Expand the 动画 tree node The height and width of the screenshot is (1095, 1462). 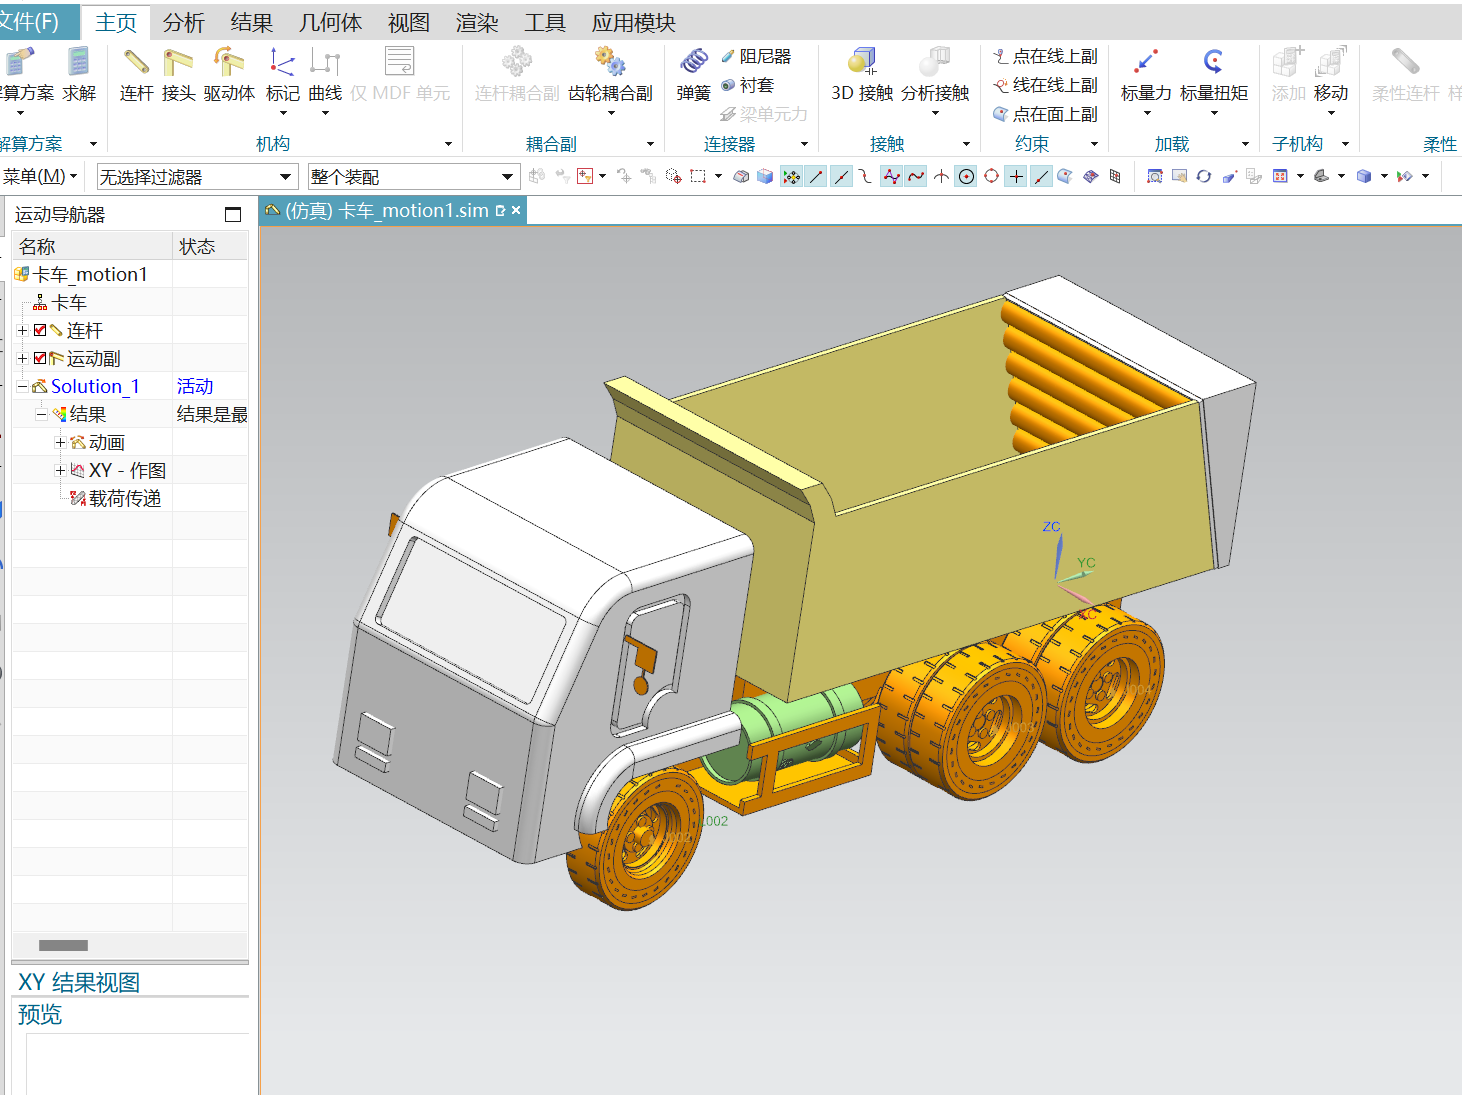pos(60,442)
